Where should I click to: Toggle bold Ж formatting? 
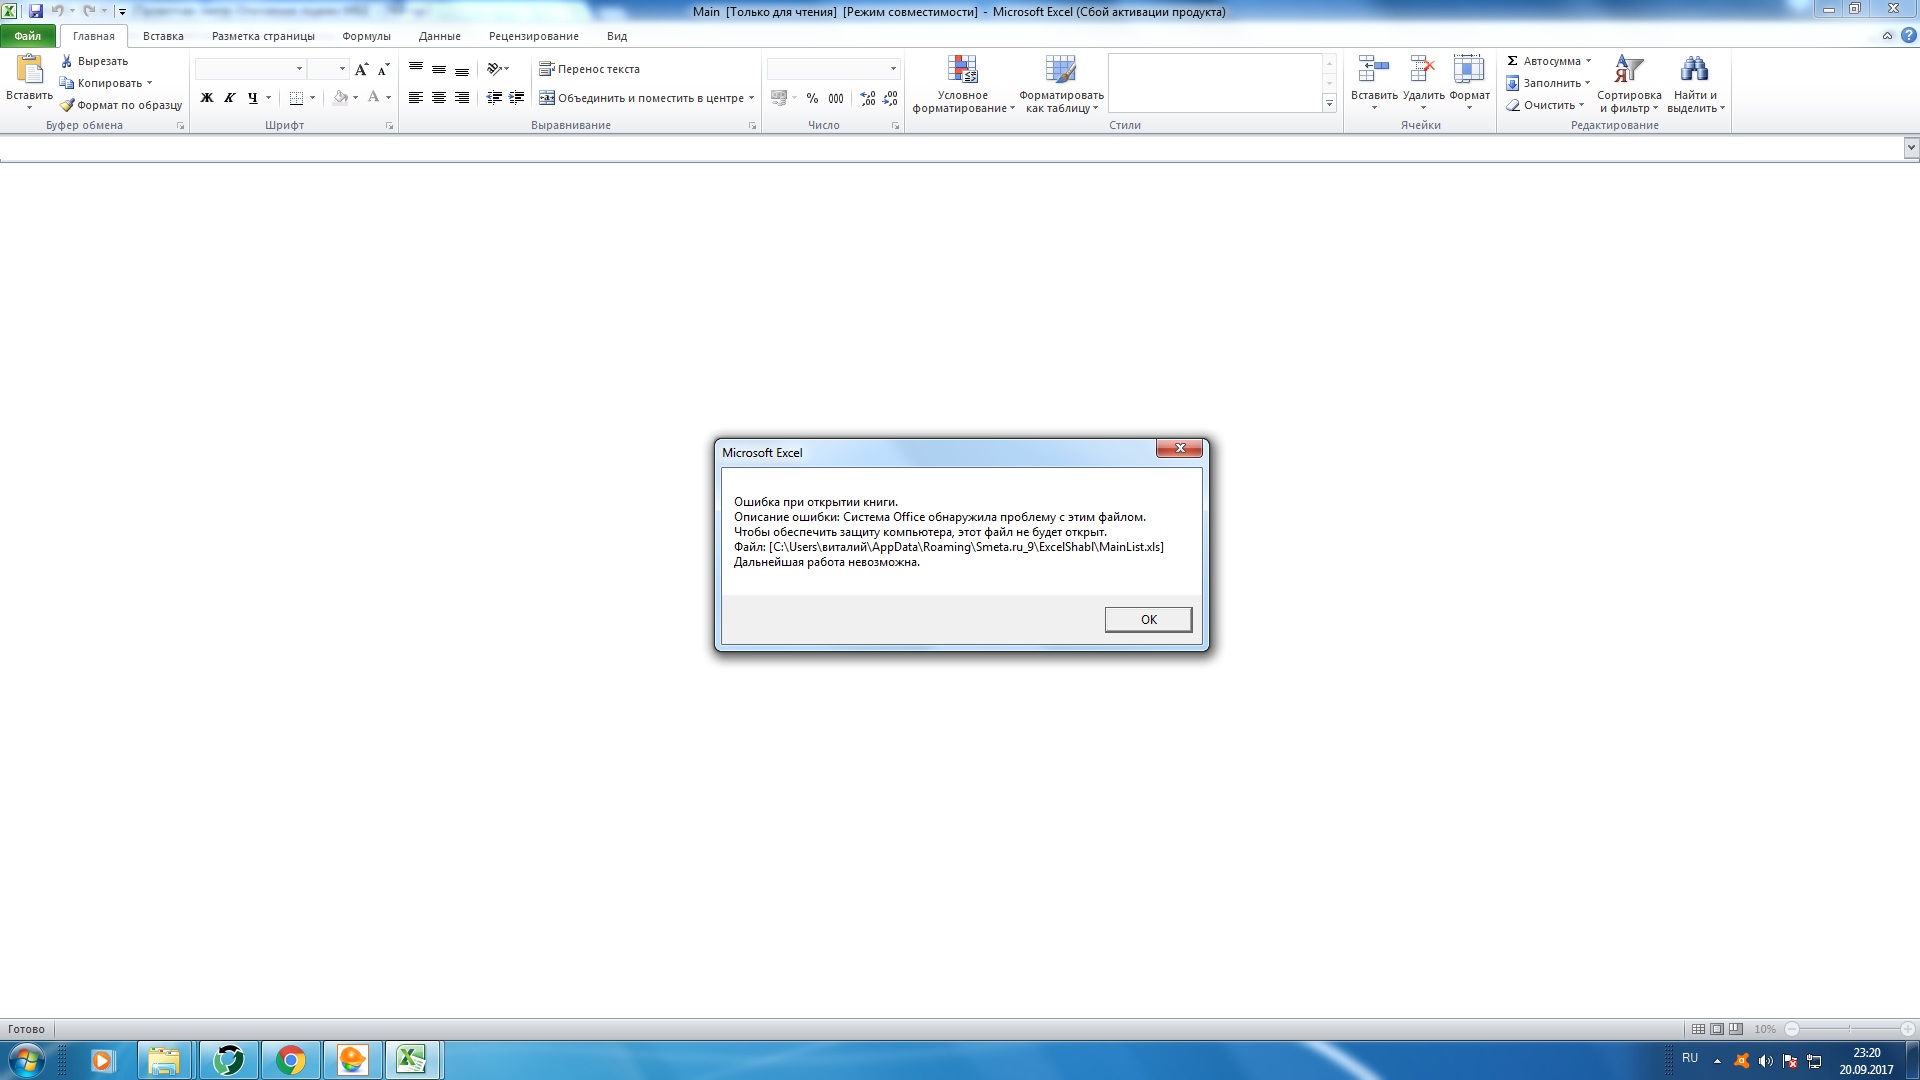(x=207, y=98)
